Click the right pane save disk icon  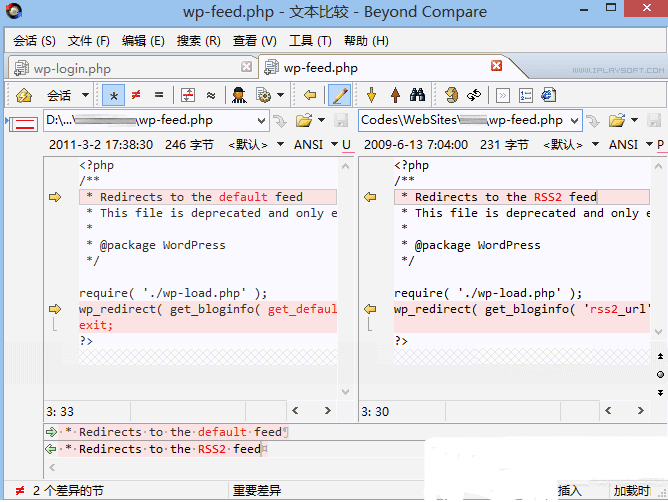(x=654, y=121)
